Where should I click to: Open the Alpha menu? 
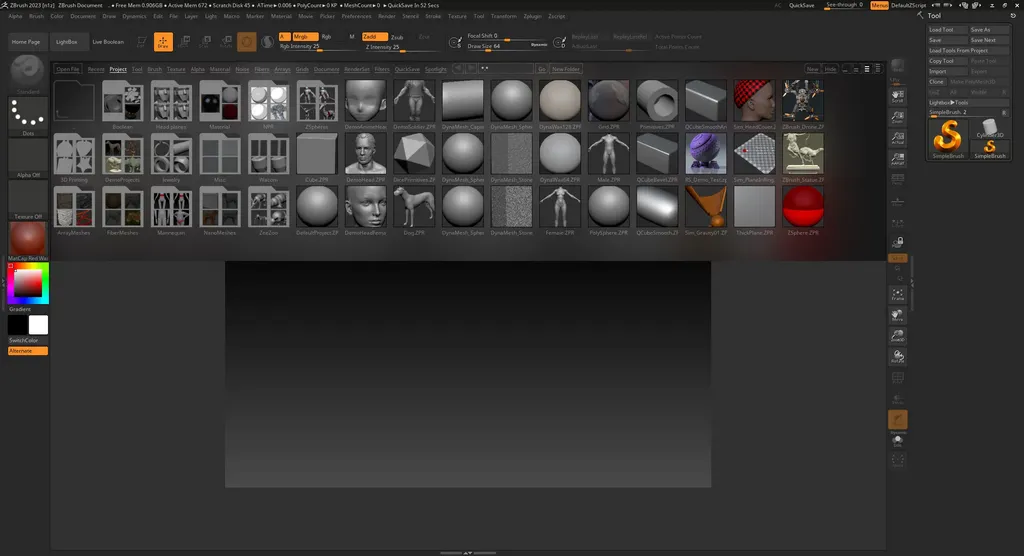15,16
